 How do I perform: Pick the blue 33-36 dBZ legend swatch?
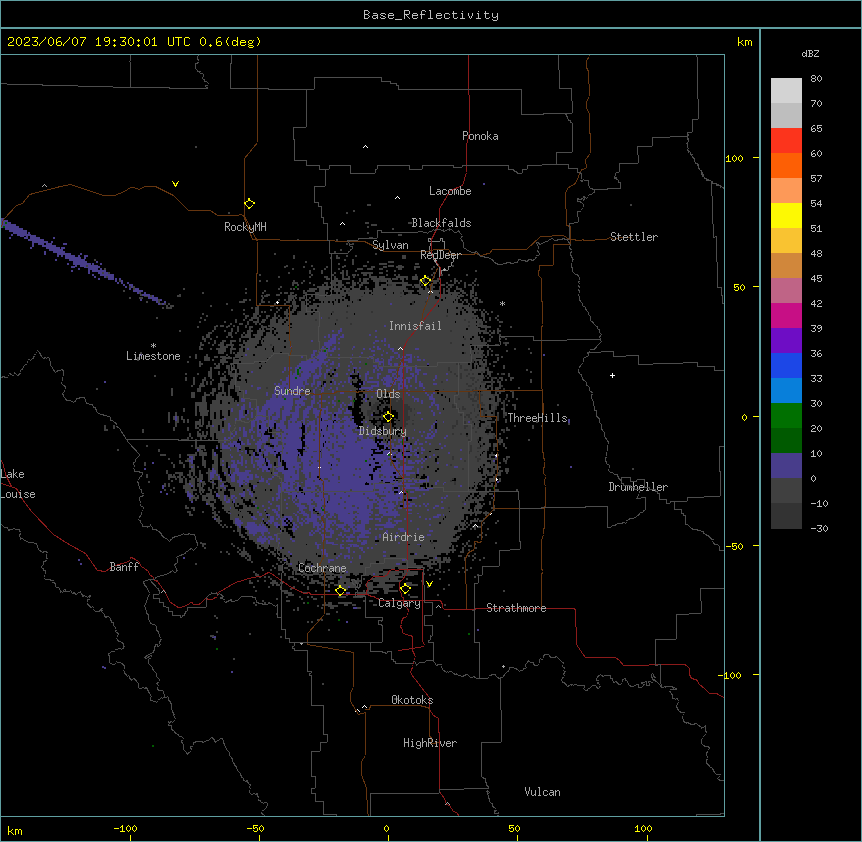click(786, 366)
